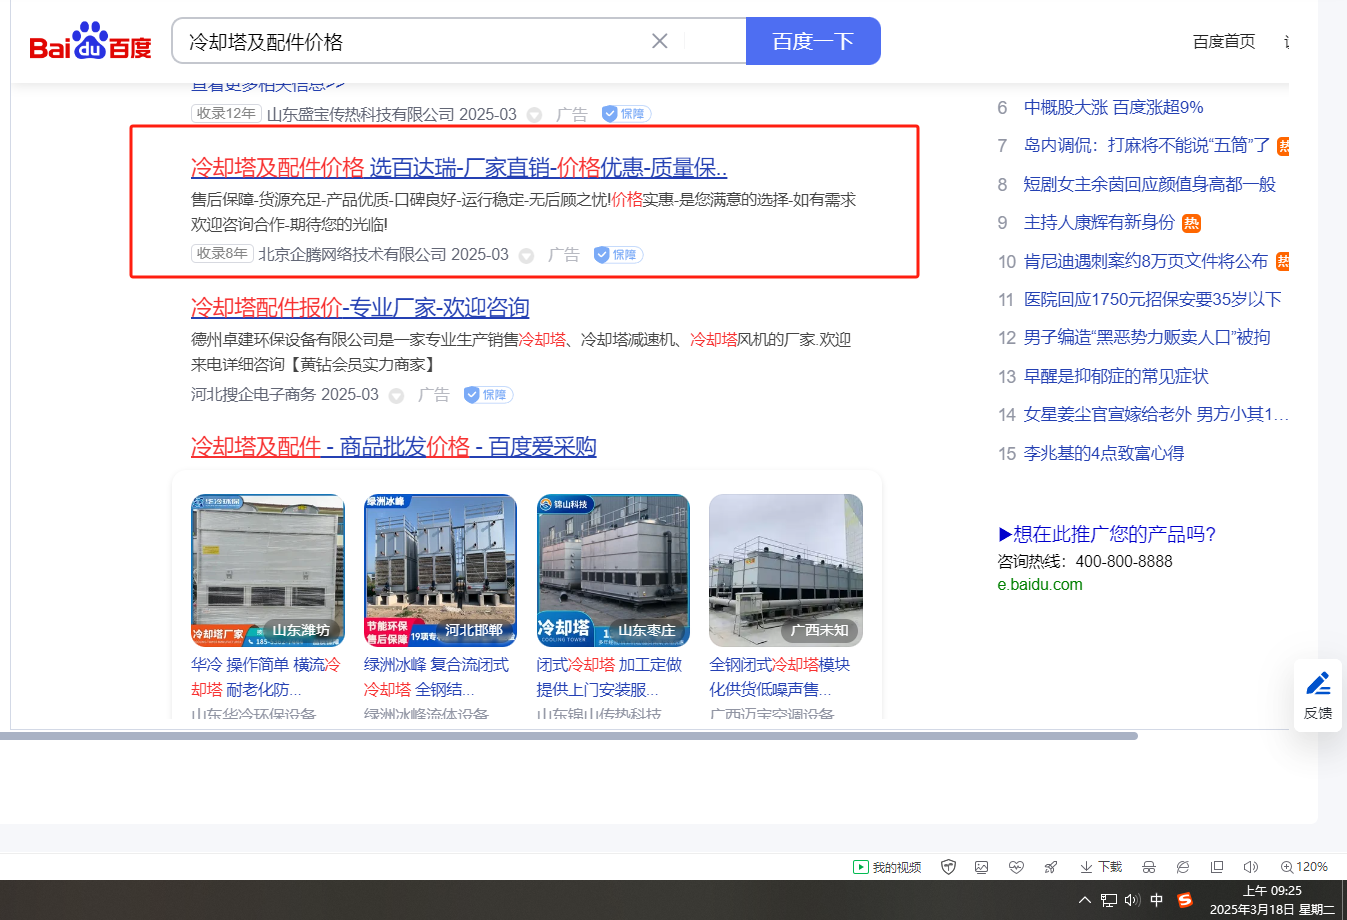The width and height of the screenshot is (1347, 920).
Task: Click the overlapping windows icon in status bar
Action: (x=1217, y=867)
